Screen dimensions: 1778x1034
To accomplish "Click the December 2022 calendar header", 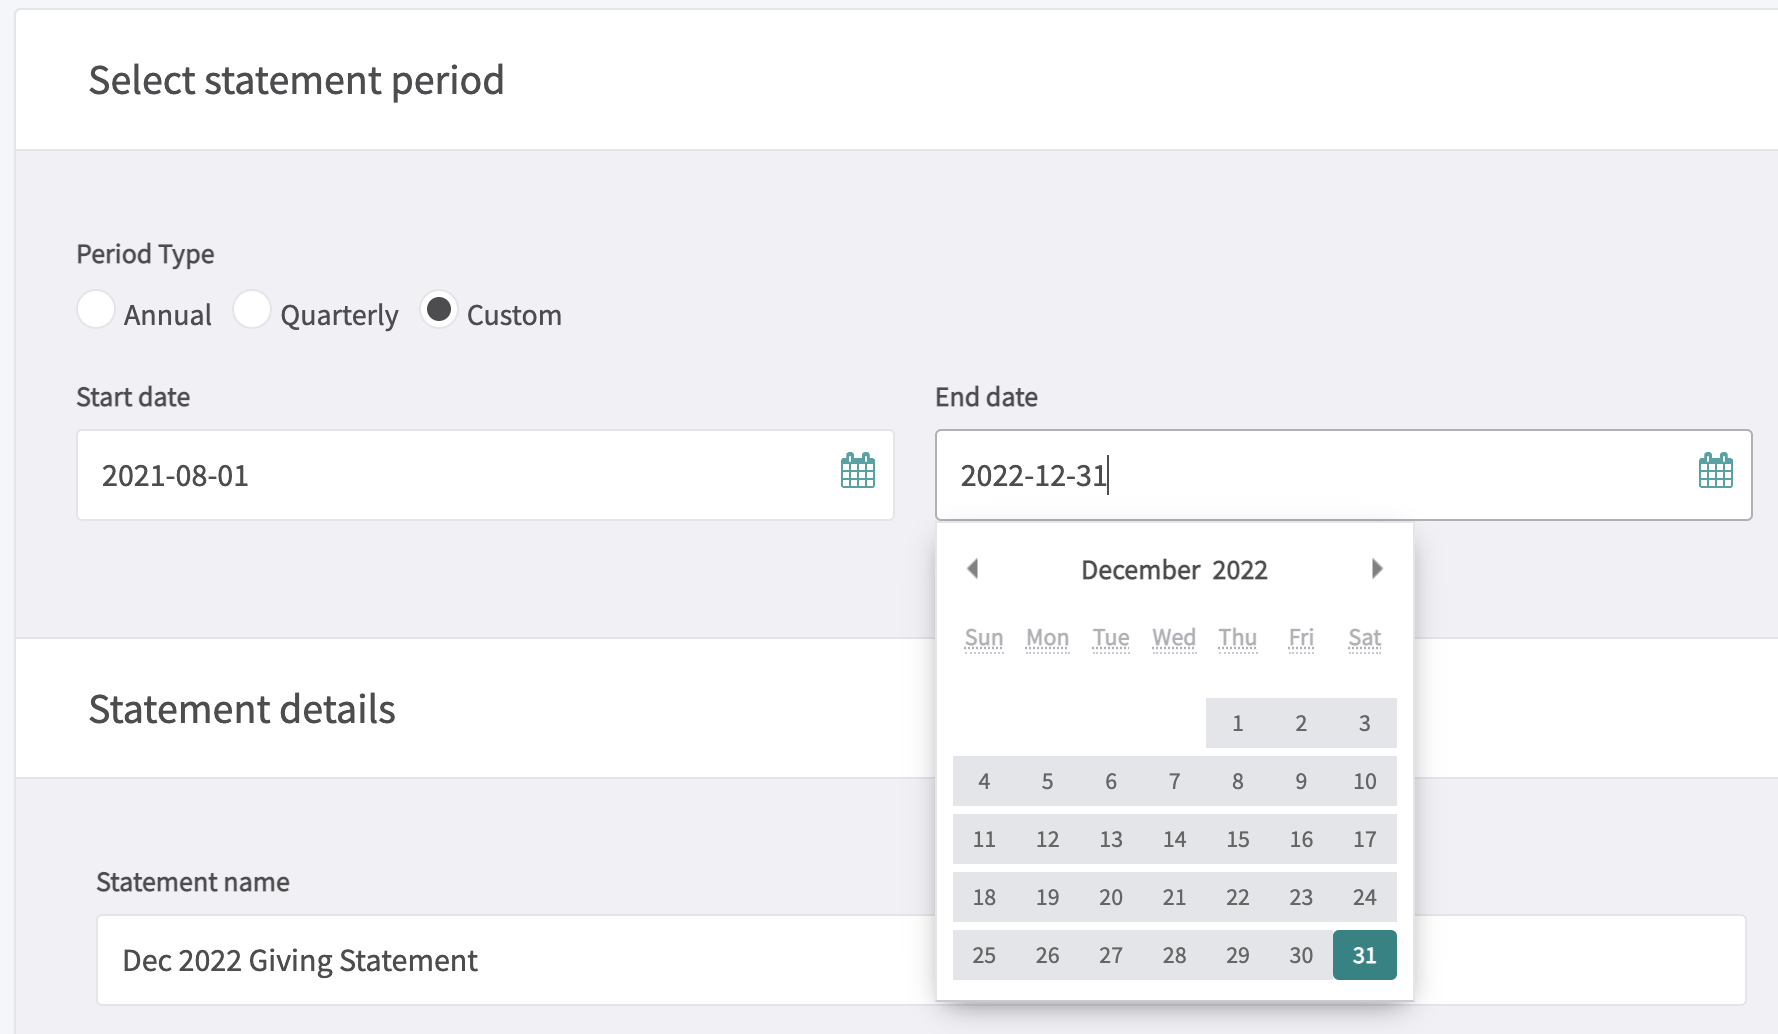I will (1174, 570).
